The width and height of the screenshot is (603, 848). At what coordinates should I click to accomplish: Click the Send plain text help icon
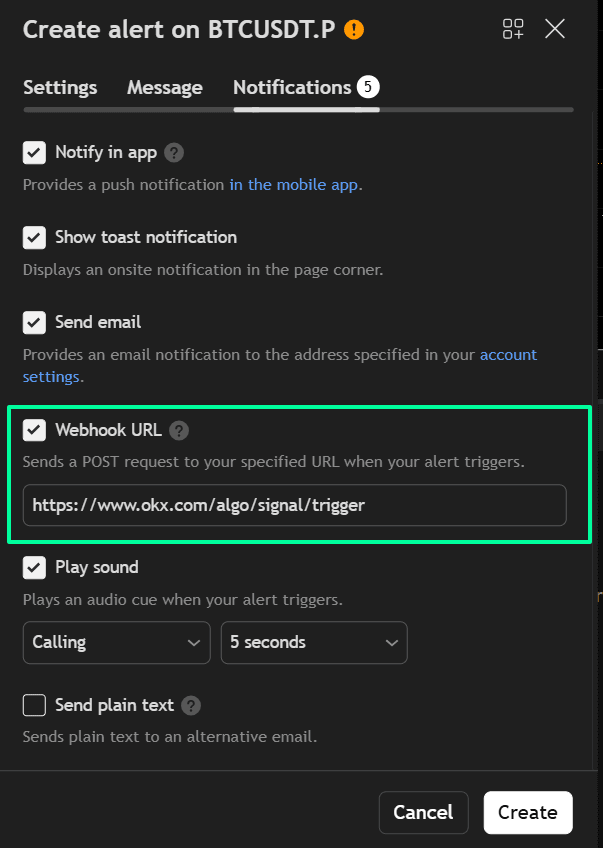[191, 706]
